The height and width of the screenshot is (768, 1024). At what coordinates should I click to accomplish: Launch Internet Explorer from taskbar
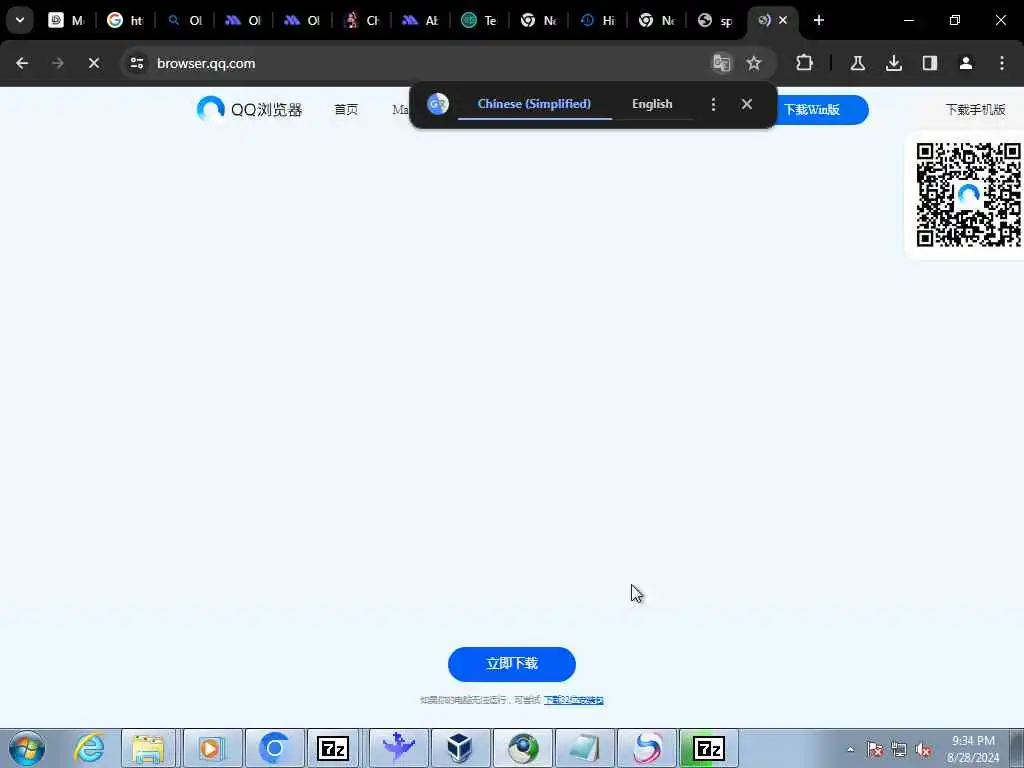(89, 748)
